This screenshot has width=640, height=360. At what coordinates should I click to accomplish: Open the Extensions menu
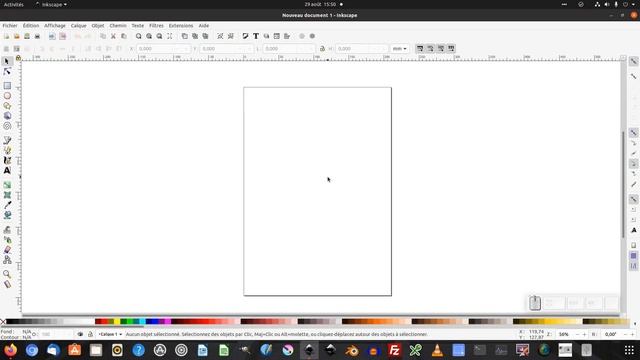coord(181,25)
